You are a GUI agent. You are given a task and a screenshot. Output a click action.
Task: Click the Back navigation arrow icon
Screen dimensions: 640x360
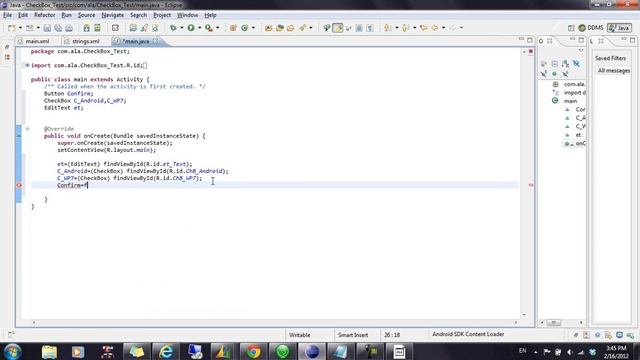(435, 28)
